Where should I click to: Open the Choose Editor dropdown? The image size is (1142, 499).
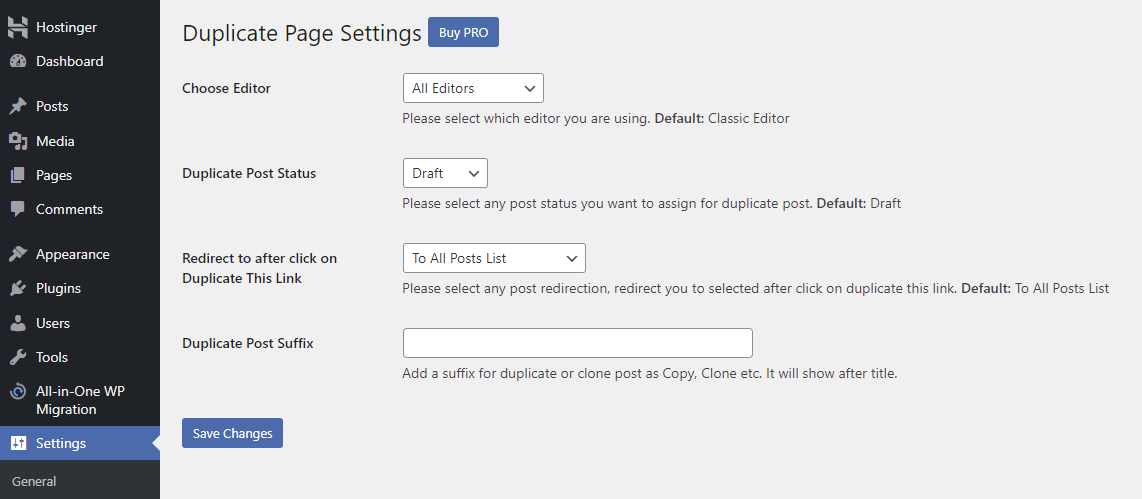[x=473, y=88]
